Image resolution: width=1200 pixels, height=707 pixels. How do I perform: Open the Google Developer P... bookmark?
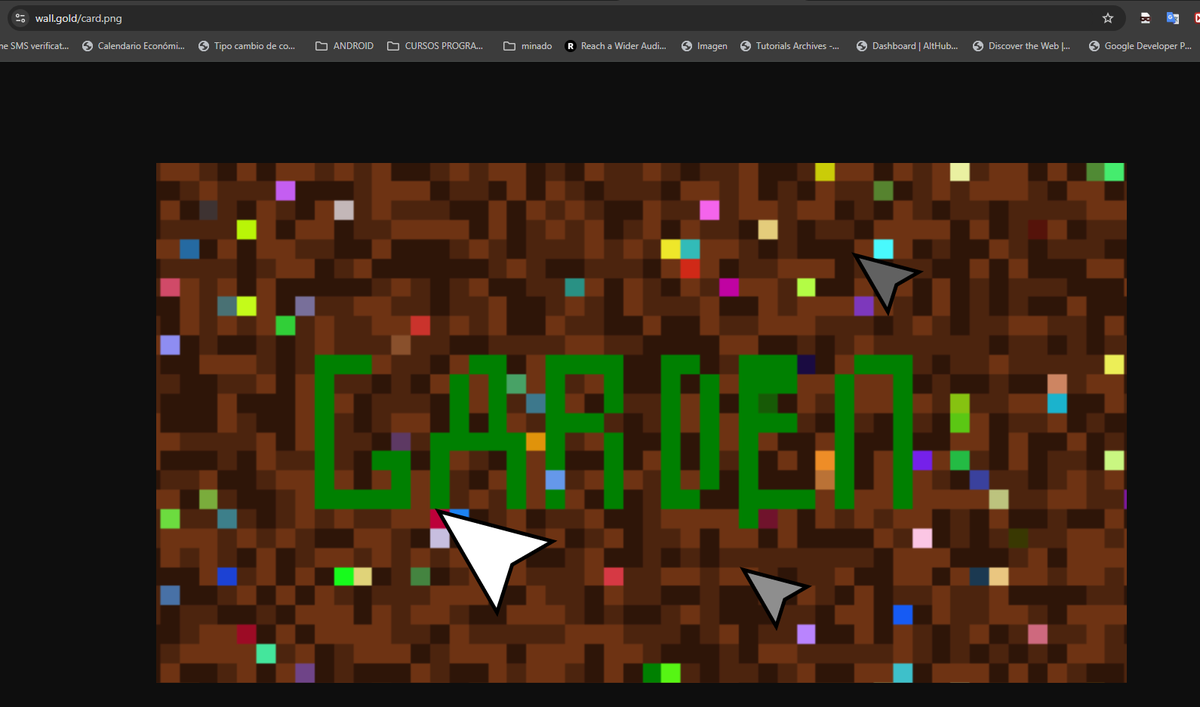tap(1141, 46)
